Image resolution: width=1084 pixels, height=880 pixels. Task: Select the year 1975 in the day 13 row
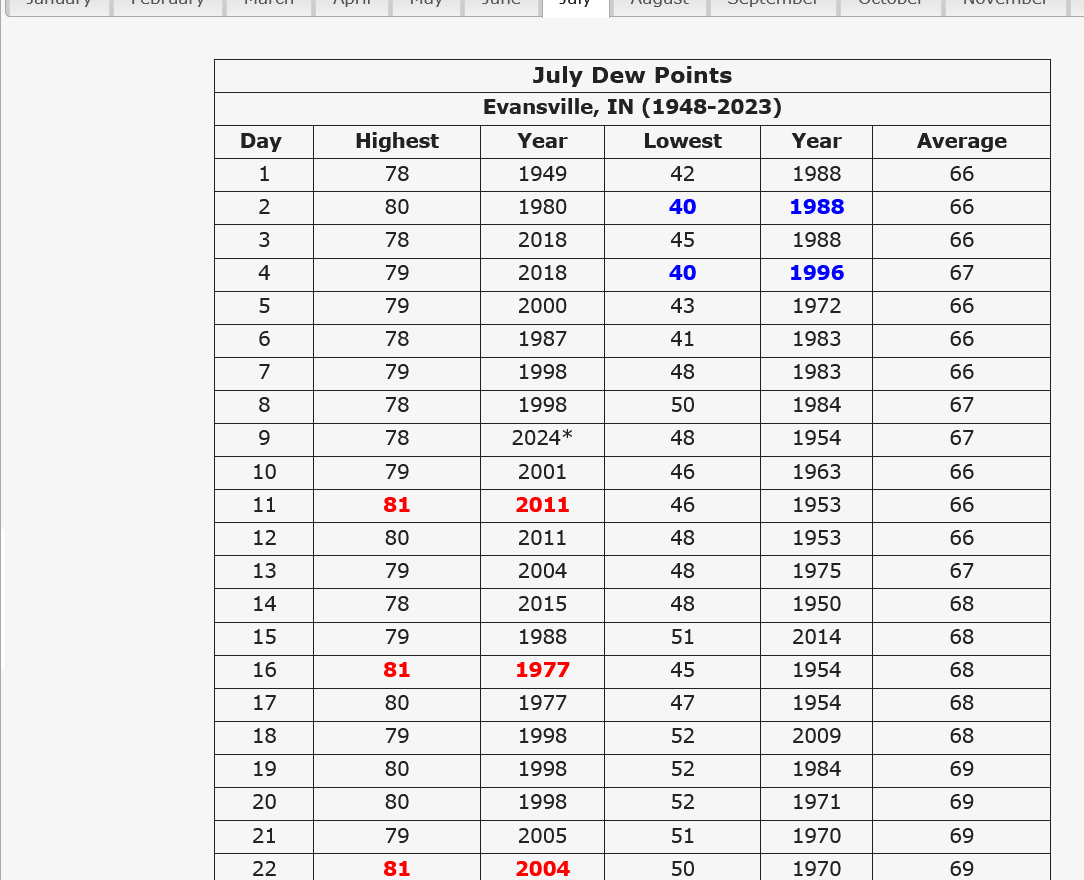[816, 571]
